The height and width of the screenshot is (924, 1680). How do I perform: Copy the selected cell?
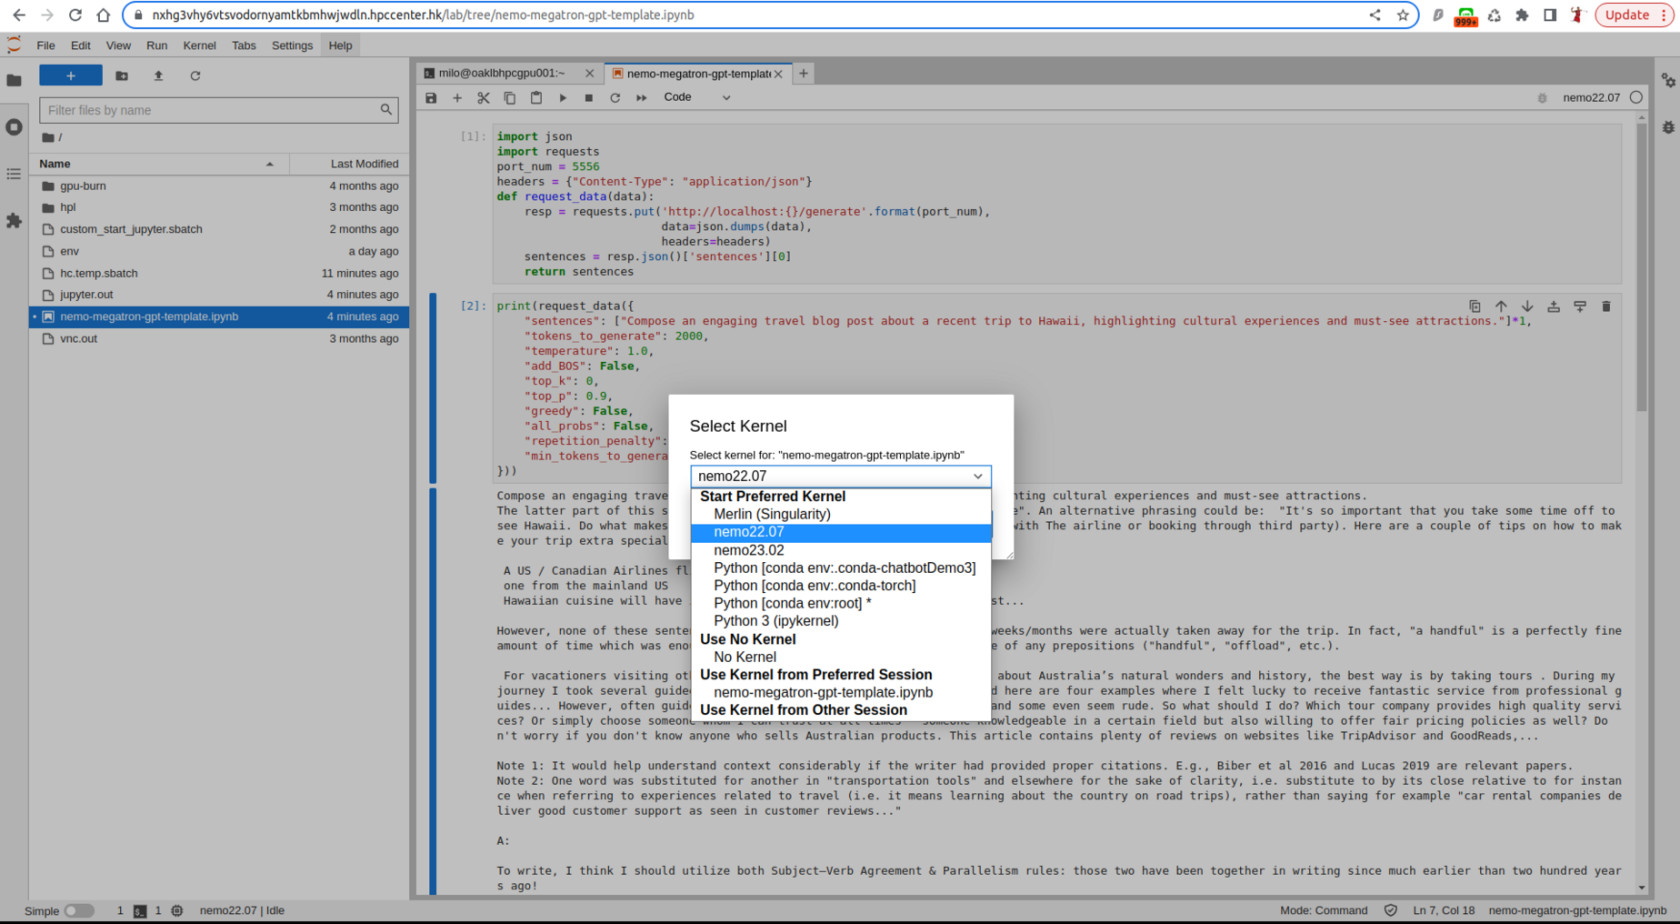click(x=510, y=98)
